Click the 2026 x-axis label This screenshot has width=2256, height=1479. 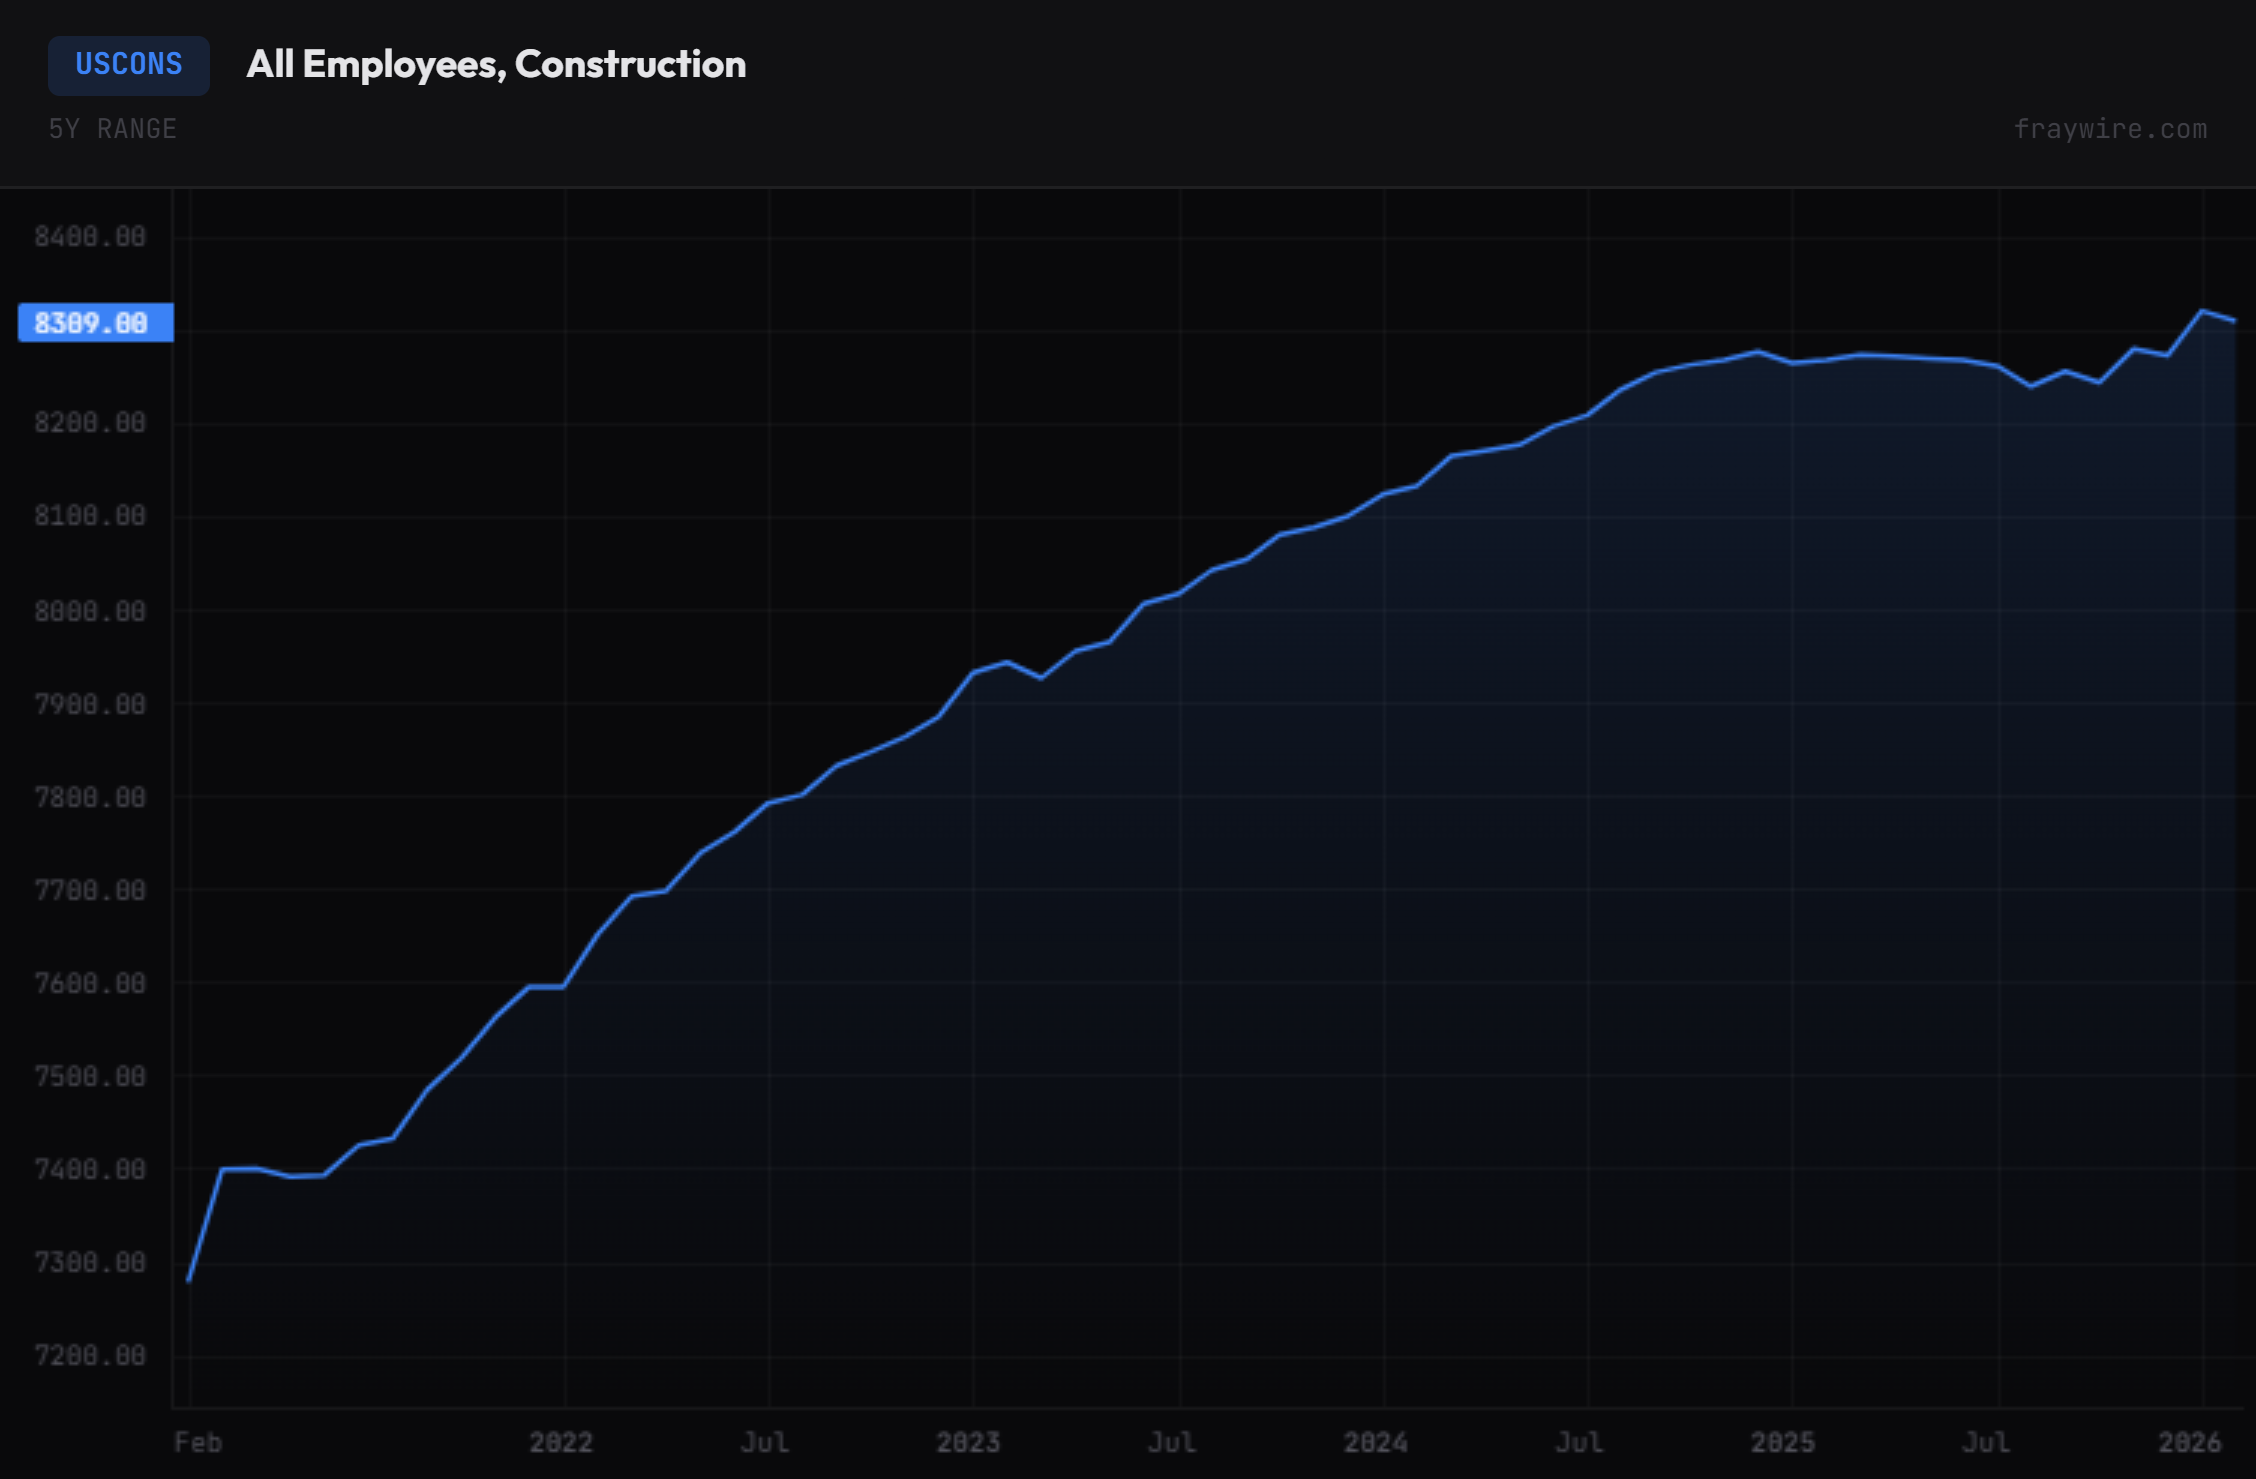point(2189,1442)
